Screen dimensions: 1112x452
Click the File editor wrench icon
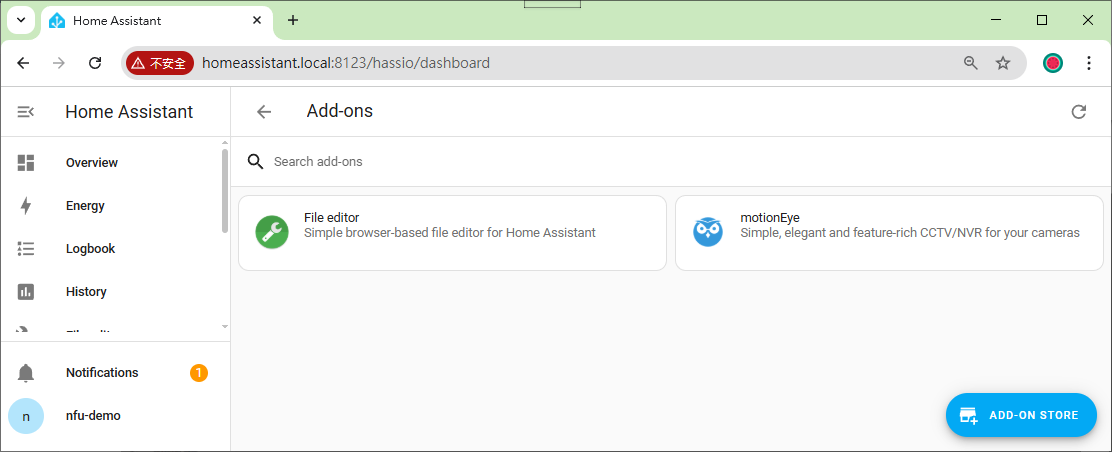pos(272,232)
